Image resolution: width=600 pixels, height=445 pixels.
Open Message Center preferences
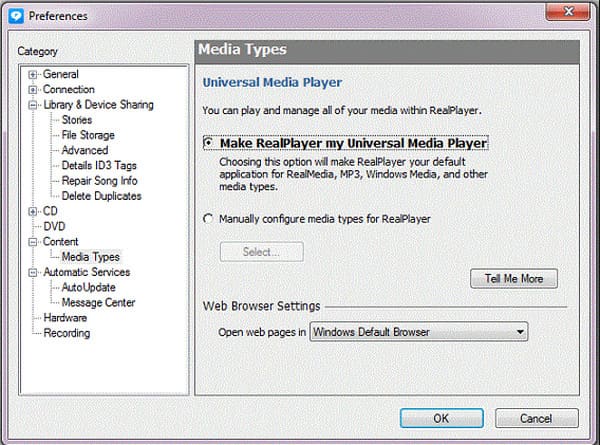98,303
